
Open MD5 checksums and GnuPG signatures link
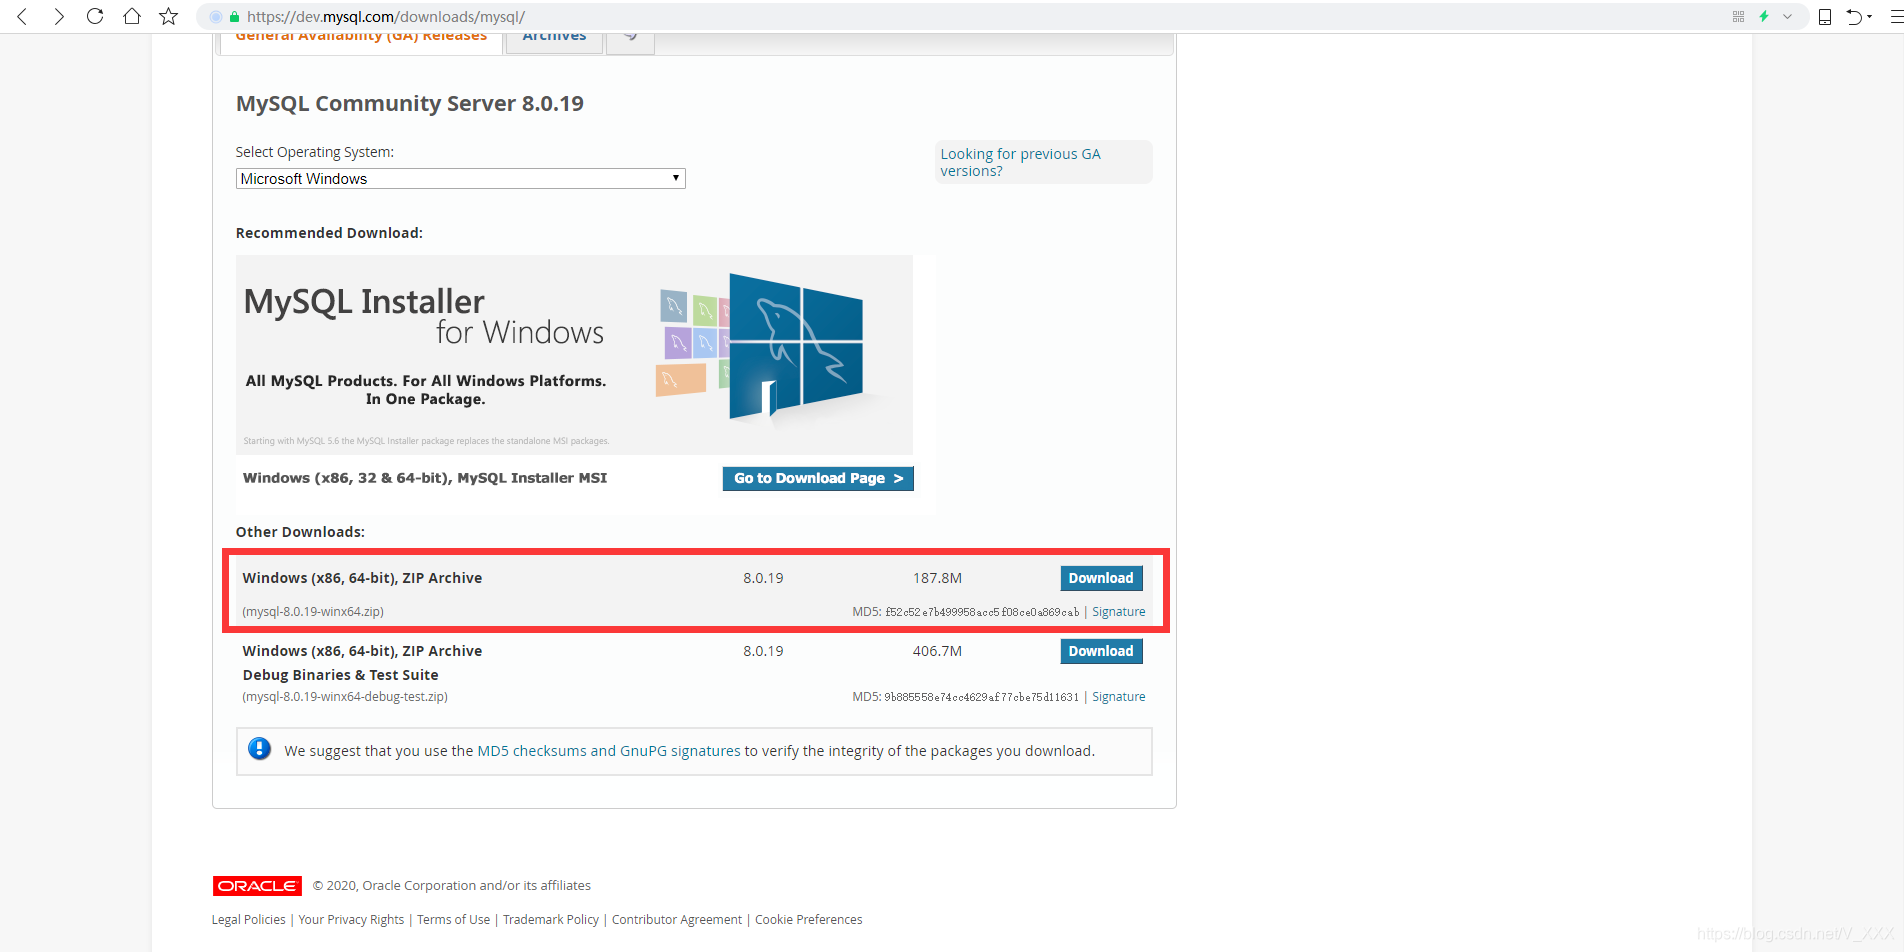[609, 751]
